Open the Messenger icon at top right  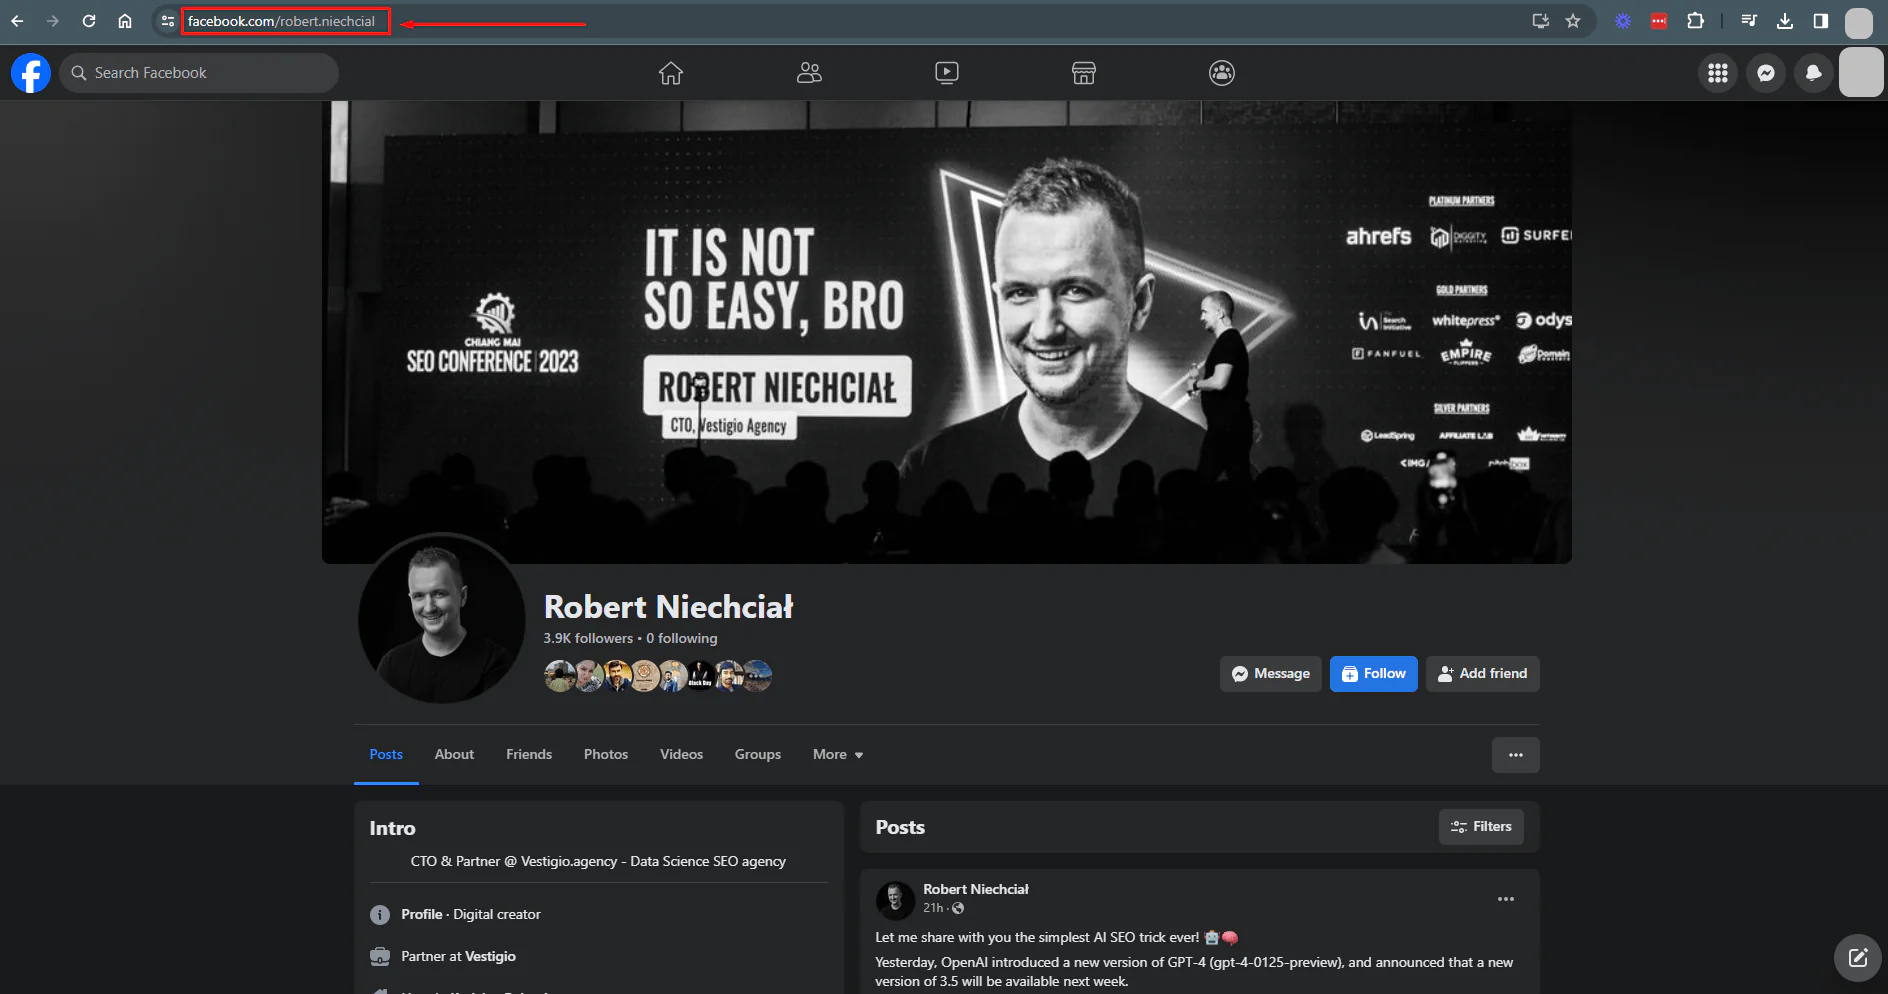[1766, 73]
